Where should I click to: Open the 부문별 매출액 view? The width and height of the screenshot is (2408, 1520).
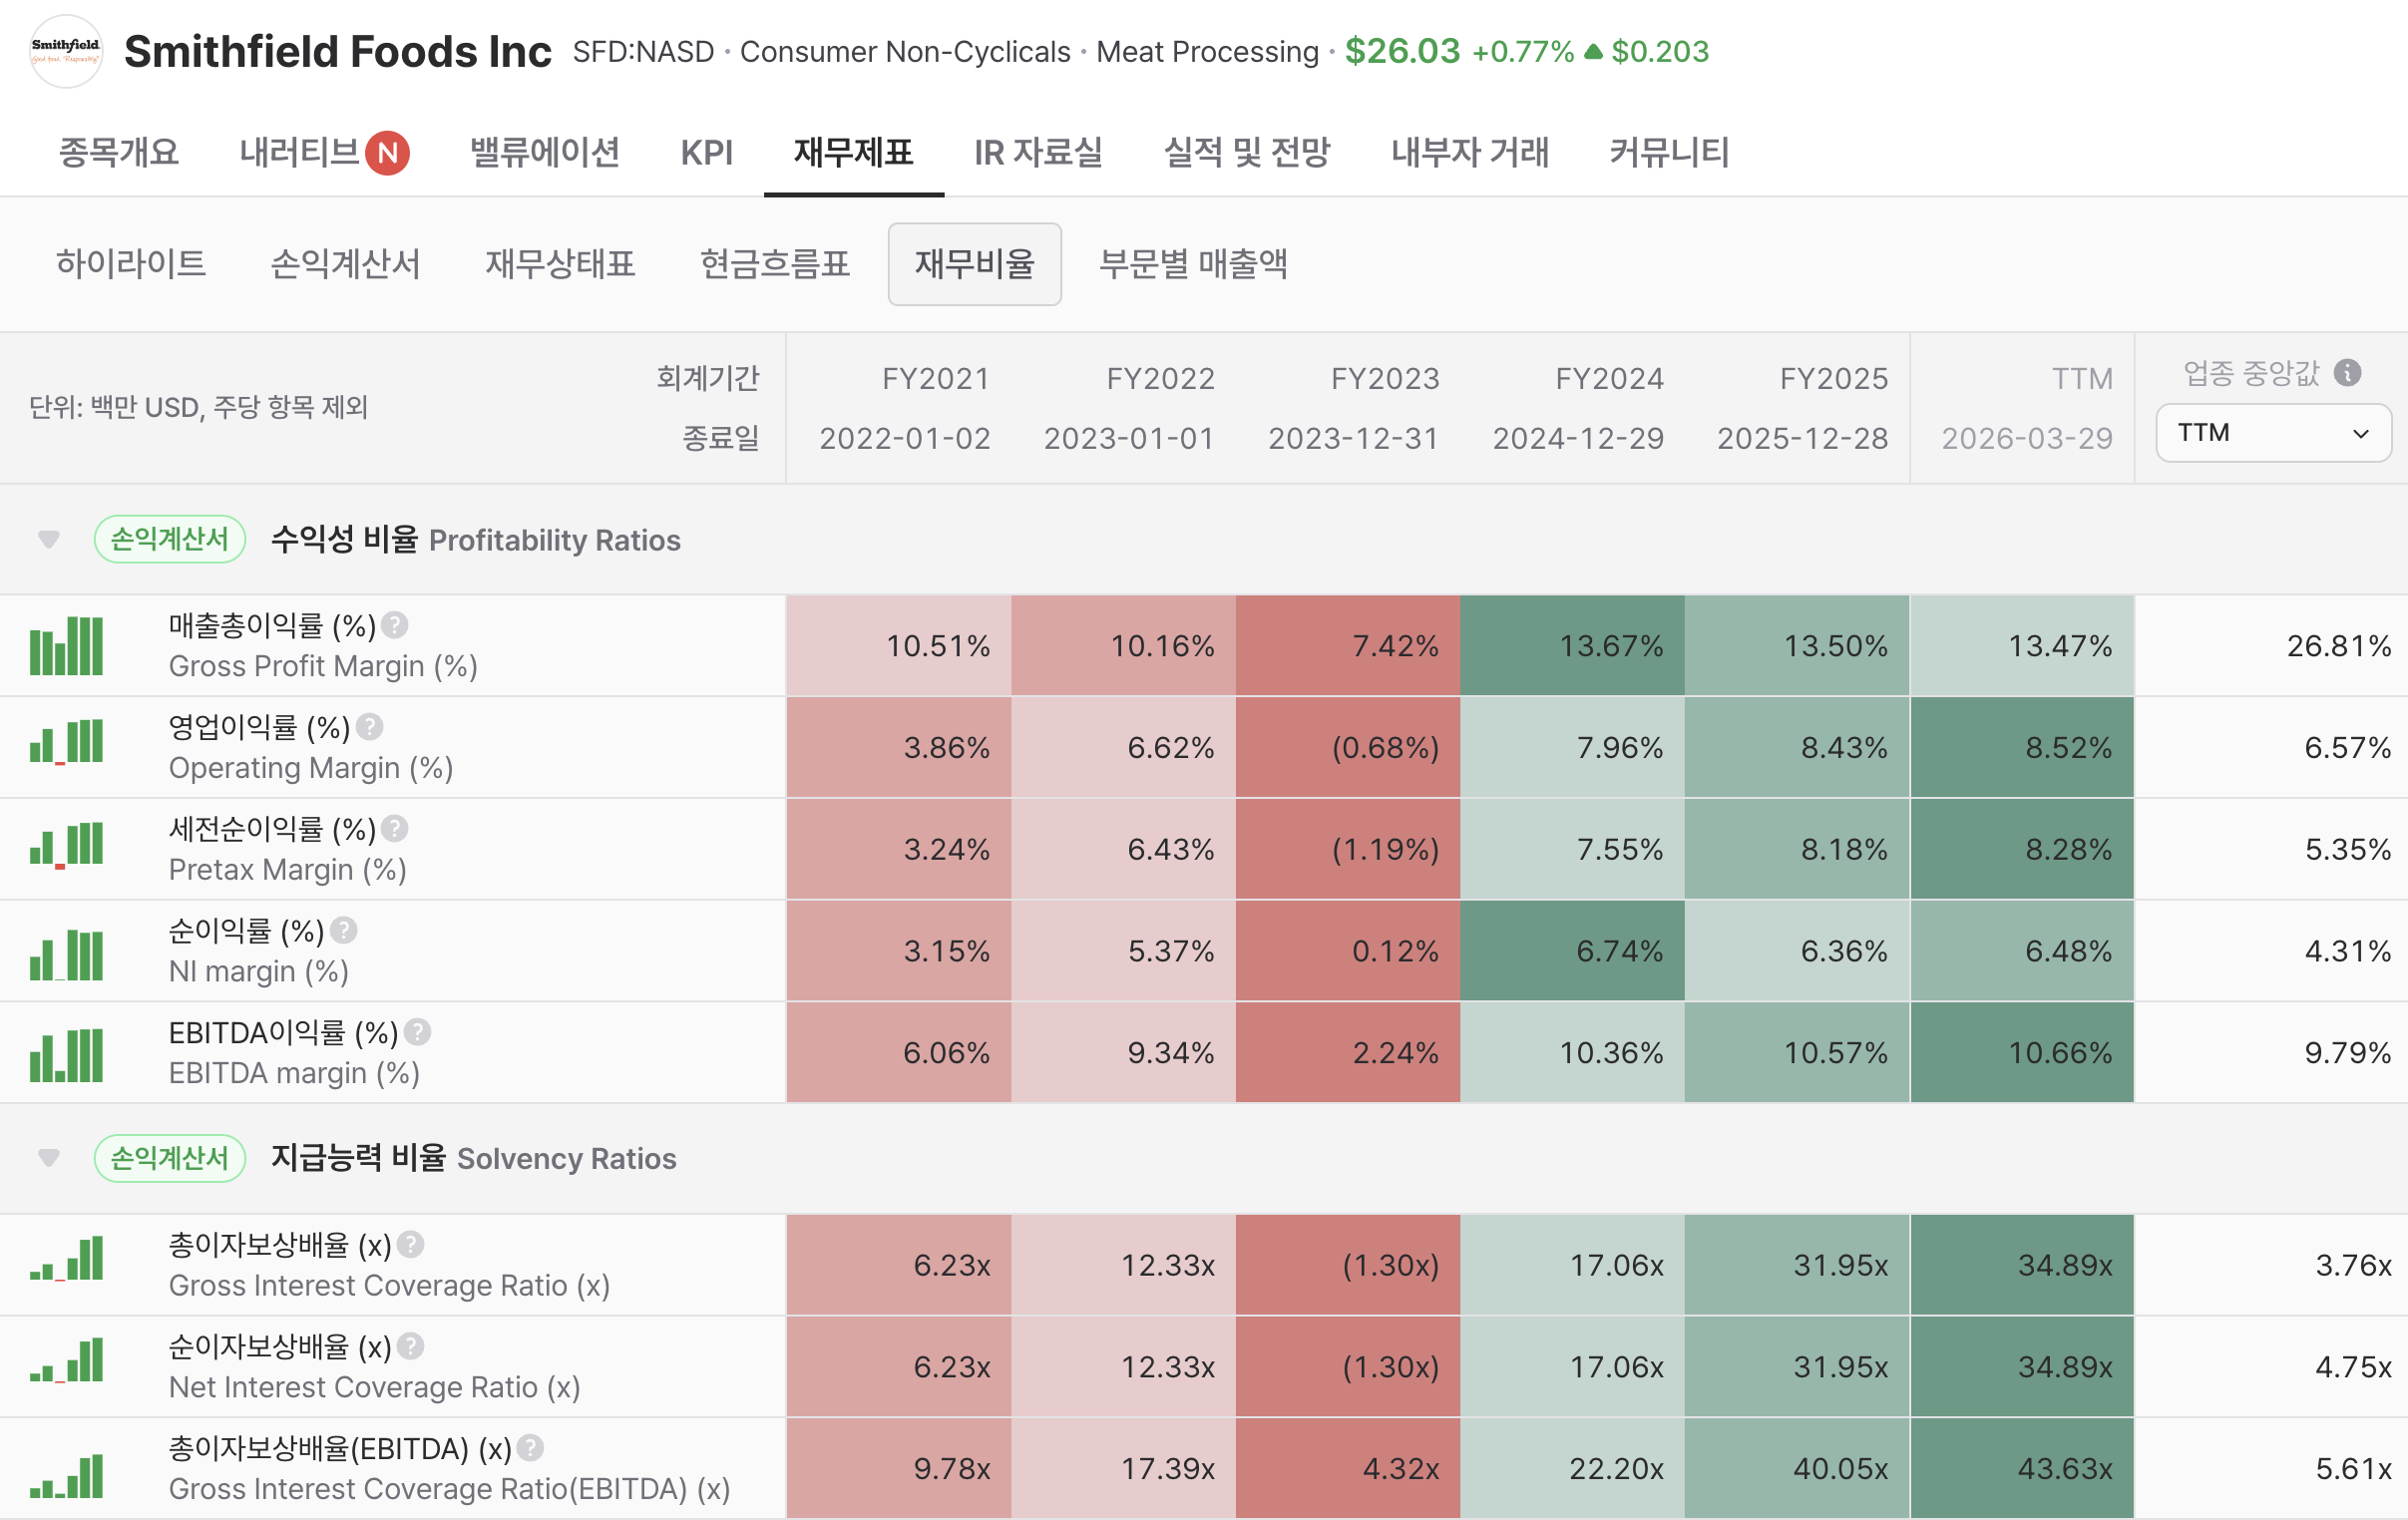point(1193,264)
